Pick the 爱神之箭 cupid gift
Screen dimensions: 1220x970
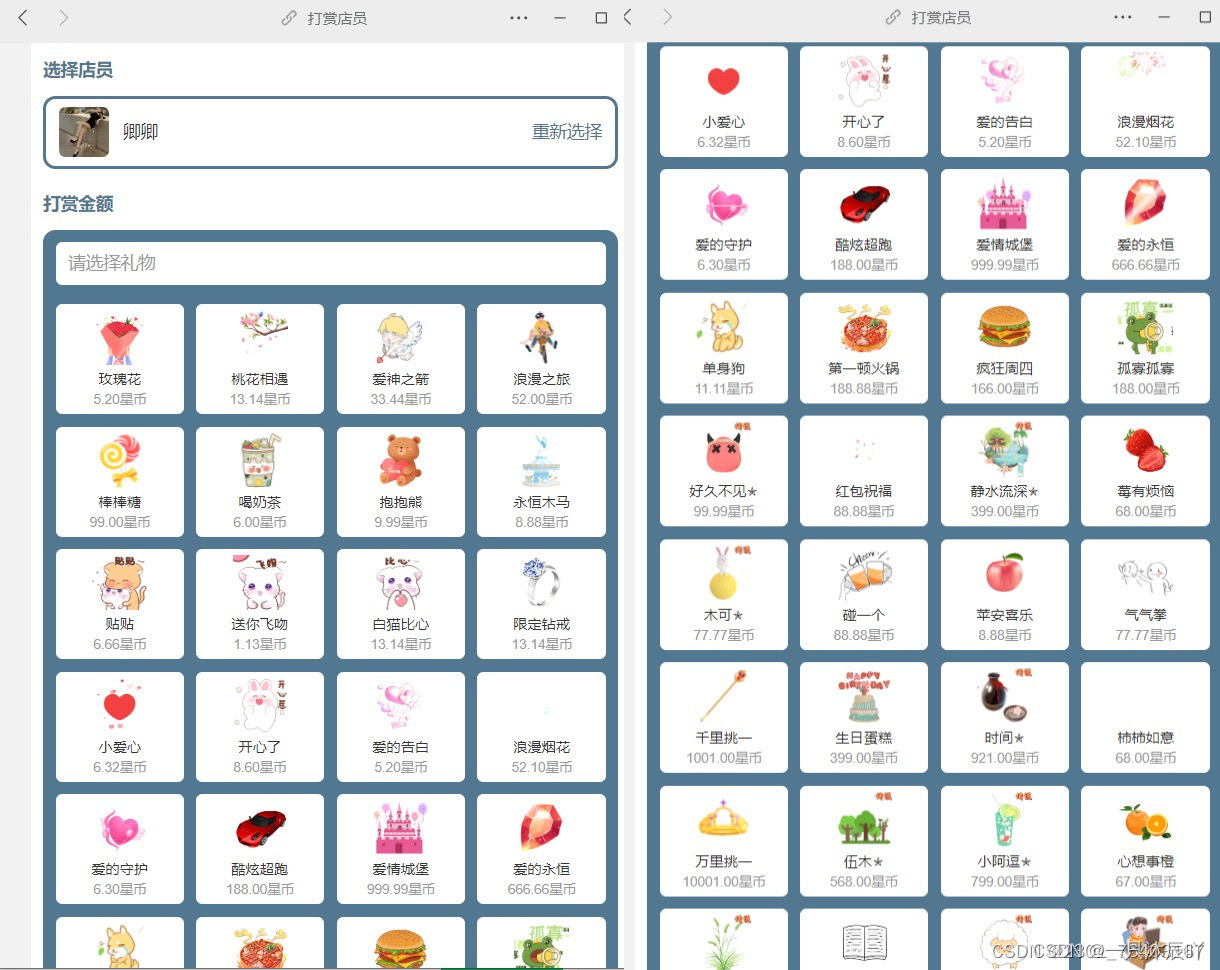click(x=401, y=359)
